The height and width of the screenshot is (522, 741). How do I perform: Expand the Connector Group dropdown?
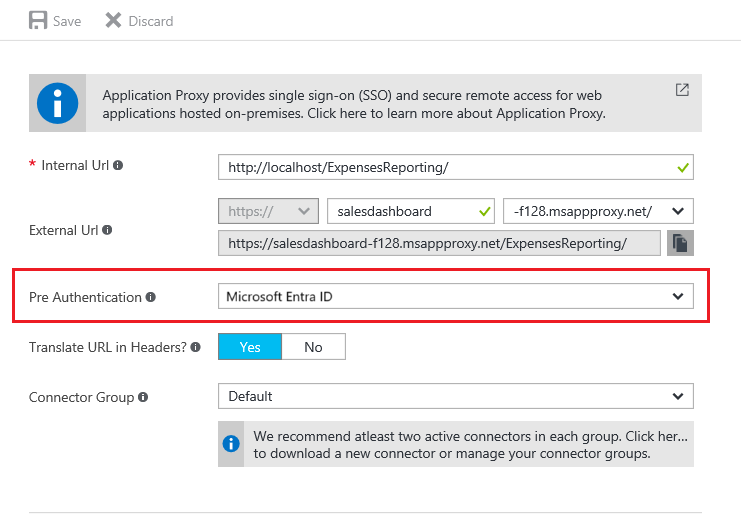[x=456, y=396]
